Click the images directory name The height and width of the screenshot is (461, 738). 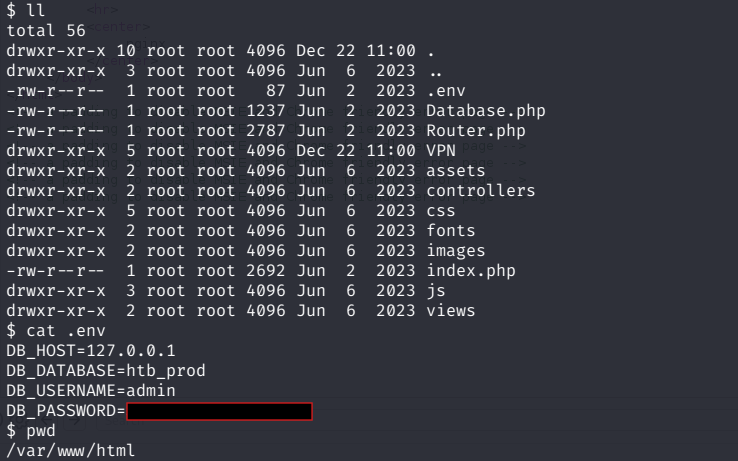click(455, 250)
